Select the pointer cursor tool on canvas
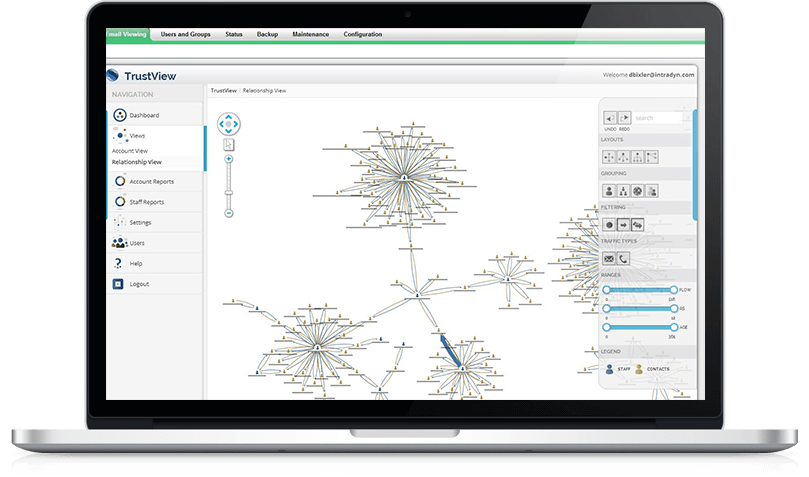809x477 pixels. [229, 143]
